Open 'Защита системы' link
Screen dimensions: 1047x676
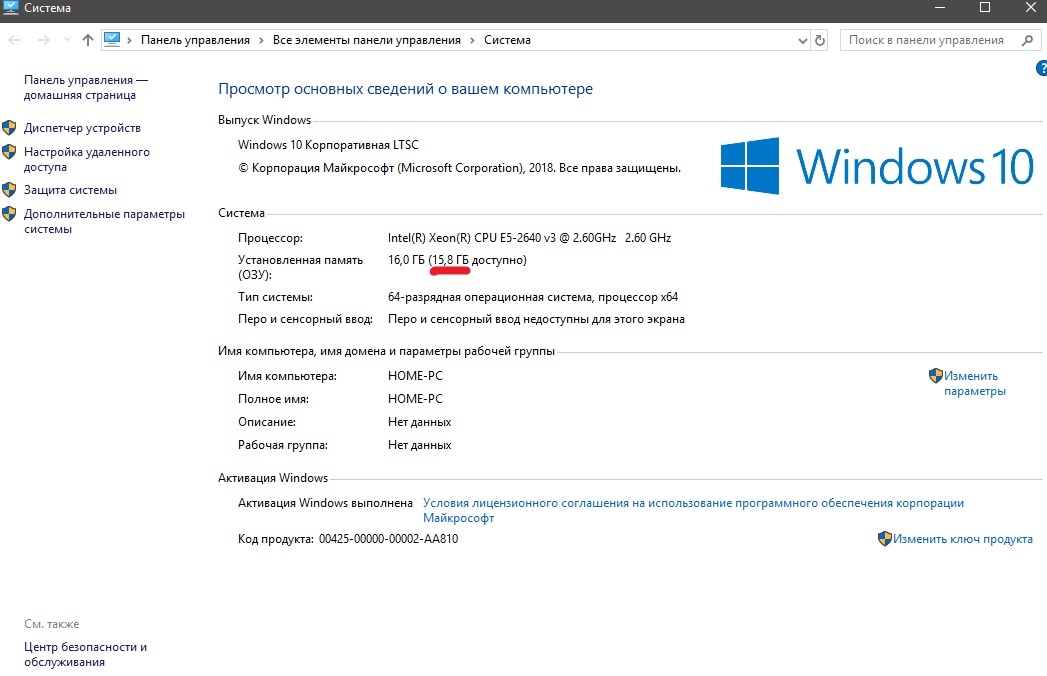tap(70, 190)
